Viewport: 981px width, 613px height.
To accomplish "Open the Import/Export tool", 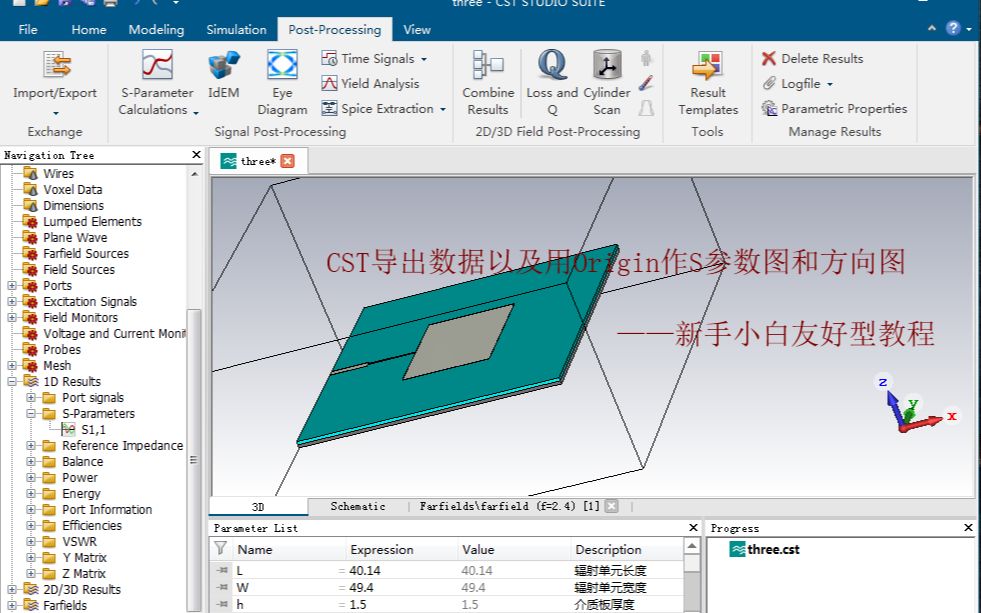I will pos(55,83).
